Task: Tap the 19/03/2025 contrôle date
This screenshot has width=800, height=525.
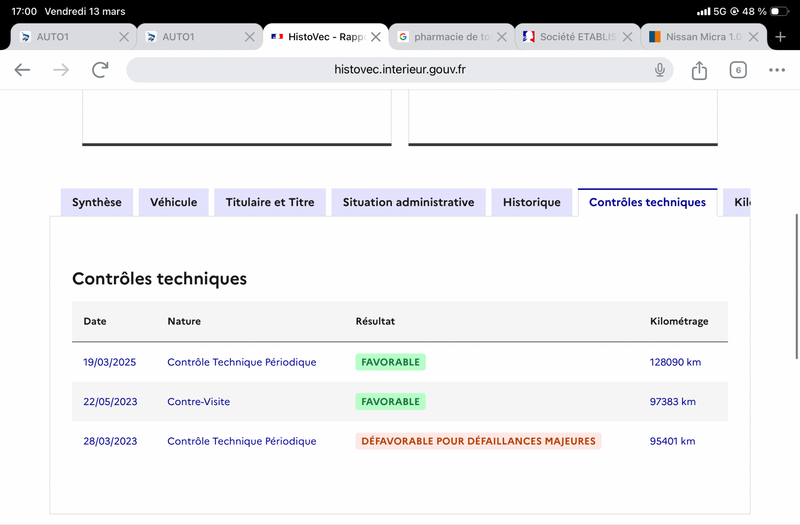Action: (x=109, y=362)
